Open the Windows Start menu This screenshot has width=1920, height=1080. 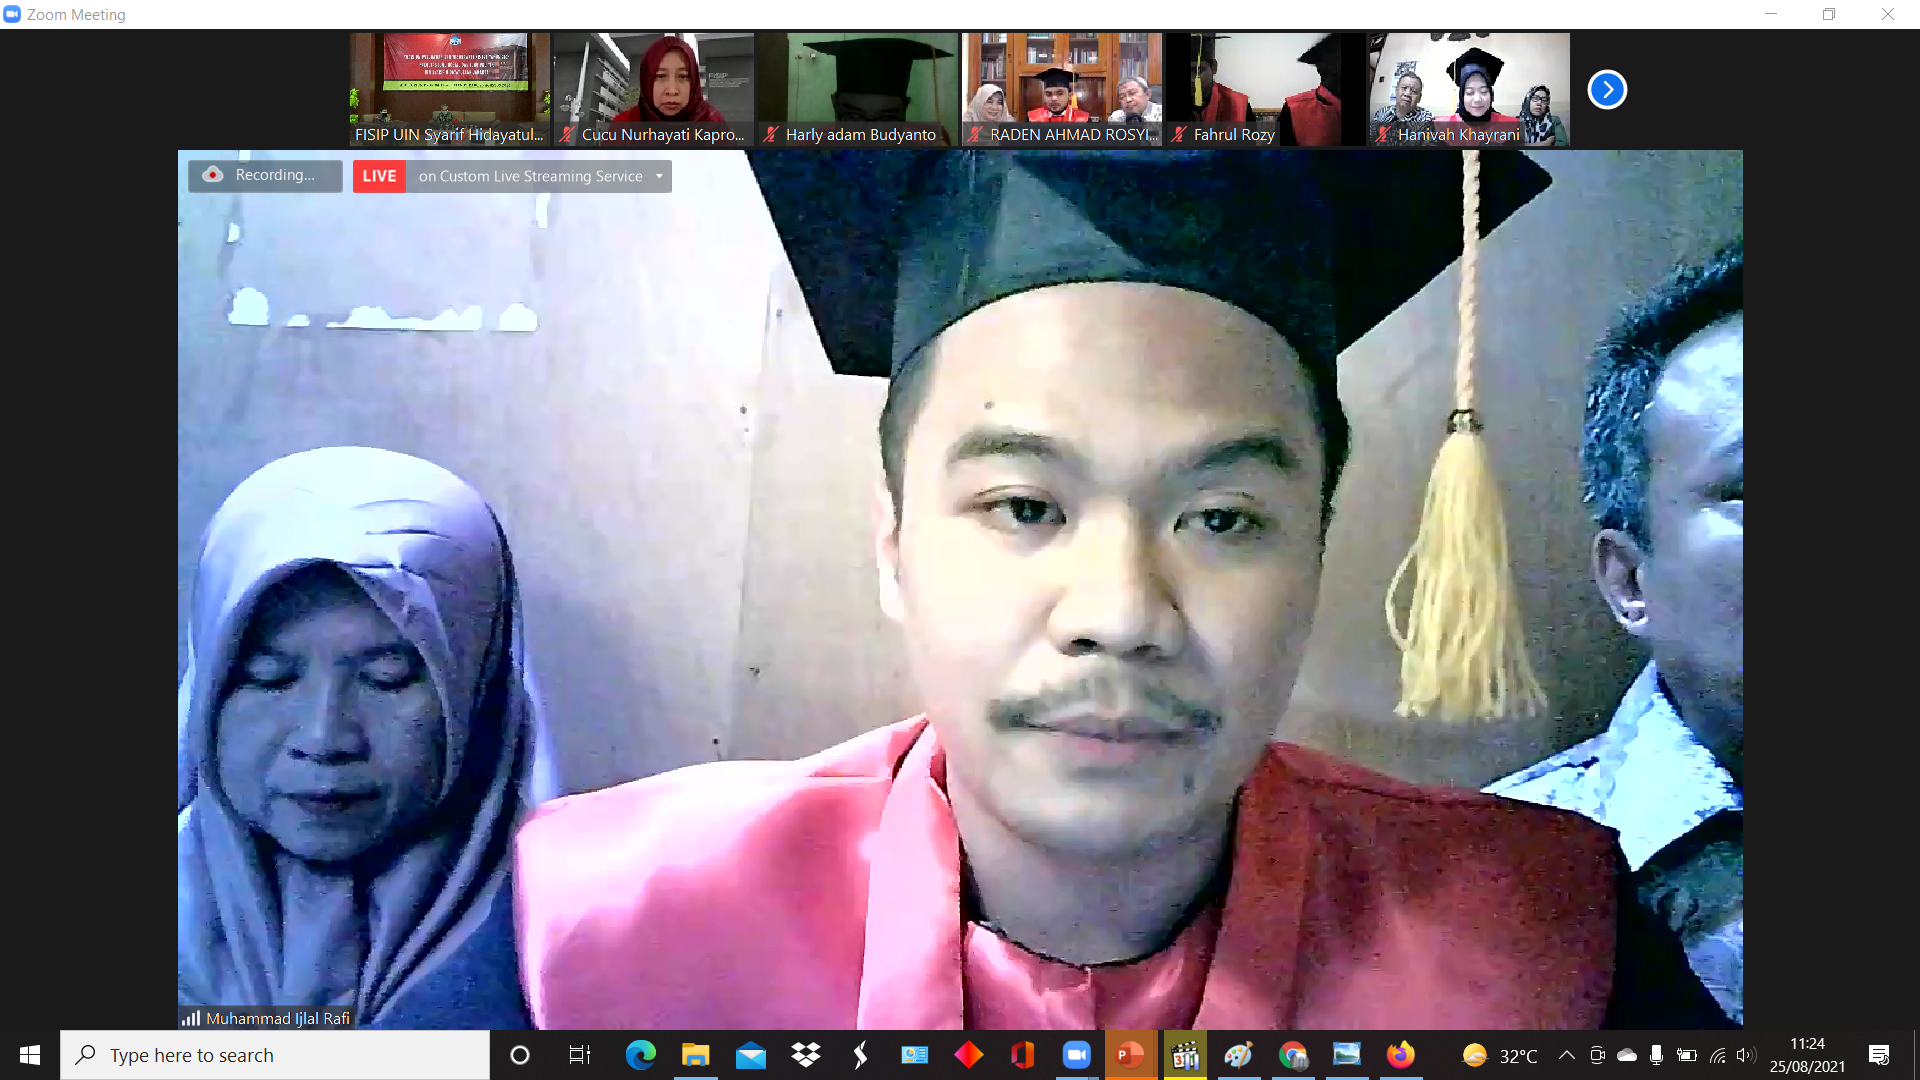[x=30, y=1055]
